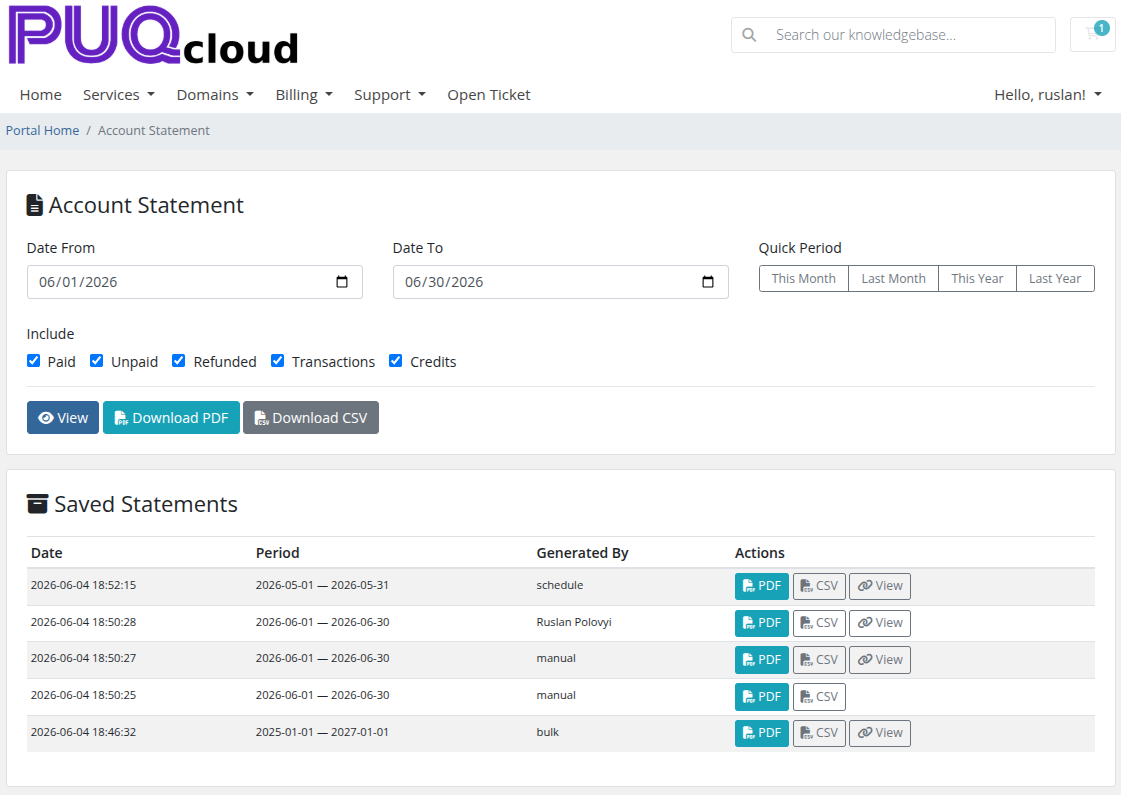Image resolution: width=1121 pixels, height=795 pixels.
Task: Select the This Year quick period
Action: click(977, 279)
